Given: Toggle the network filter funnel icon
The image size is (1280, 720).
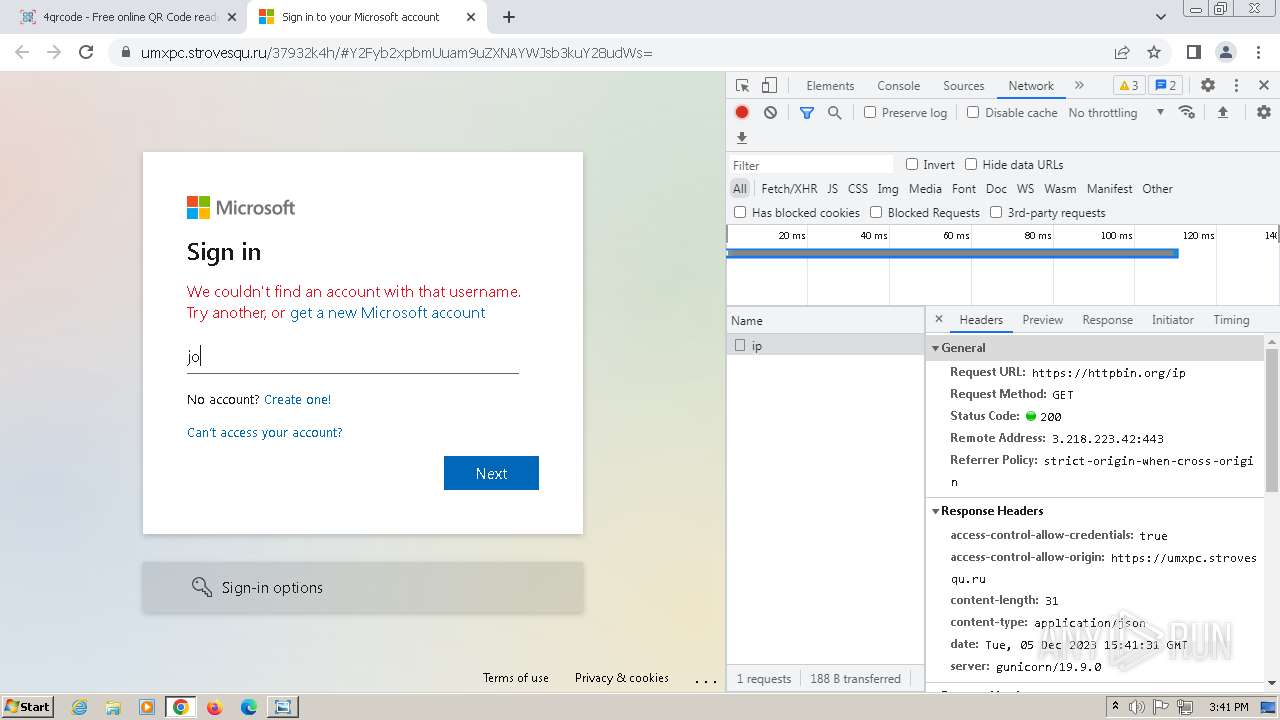Looking at the screenshot, I should (807, 113).
